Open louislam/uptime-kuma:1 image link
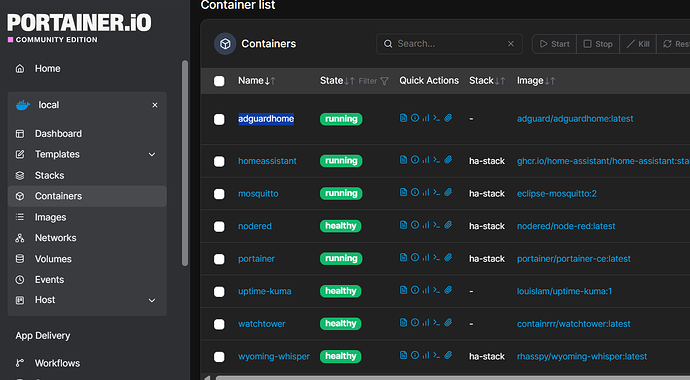The height and width of the screenshot is (380, 690). tap(564, 291)
